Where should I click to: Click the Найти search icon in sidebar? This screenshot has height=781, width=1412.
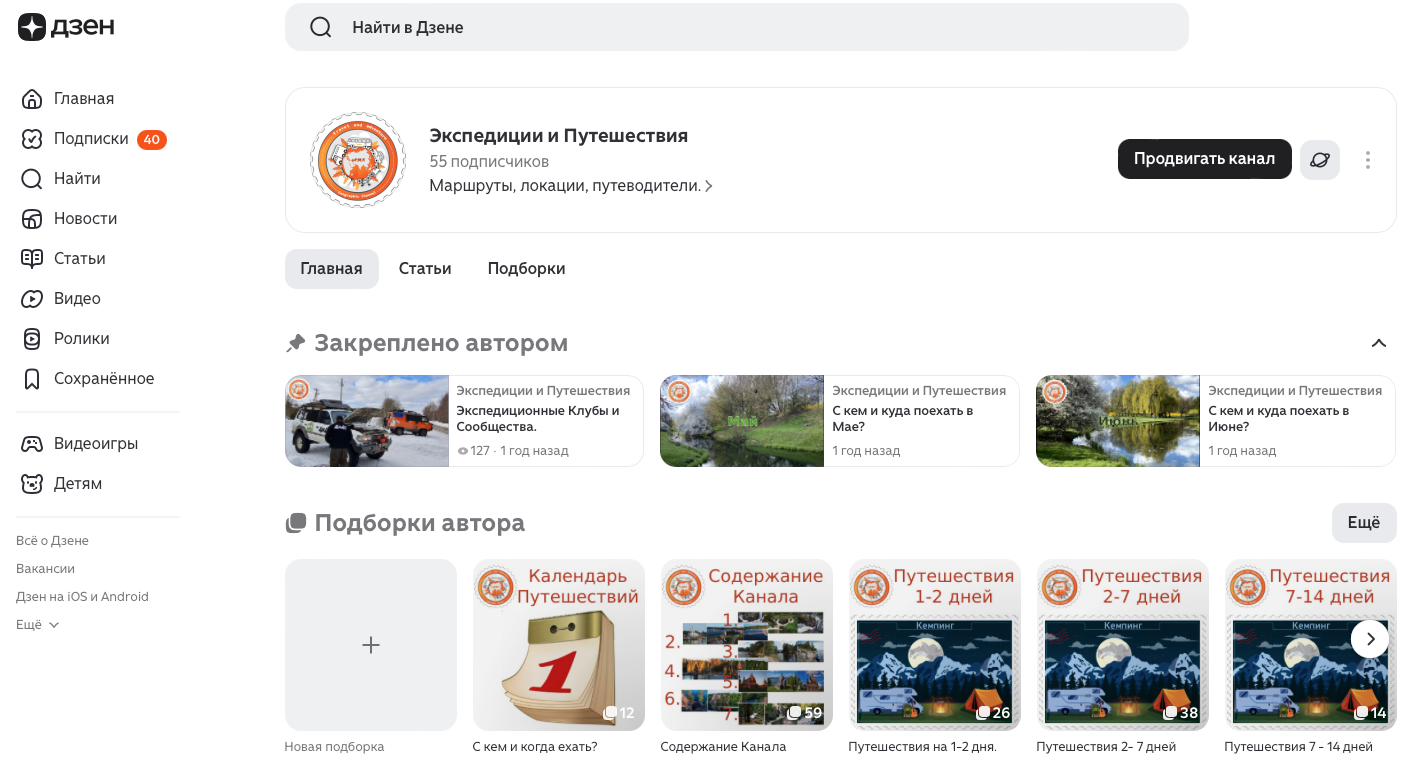point(32,178)
